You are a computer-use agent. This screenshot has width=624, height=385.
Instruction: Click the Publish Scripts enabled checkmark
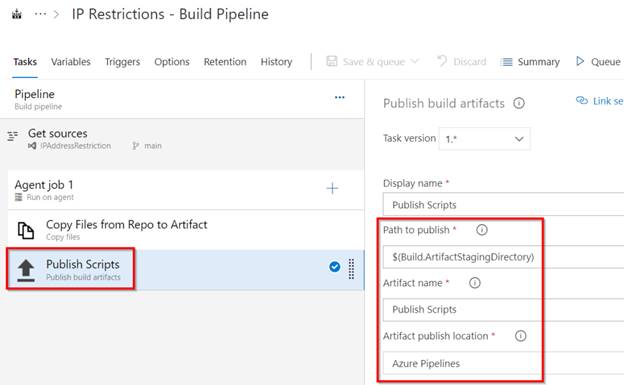pyautogui.click(x=335, y=266)
